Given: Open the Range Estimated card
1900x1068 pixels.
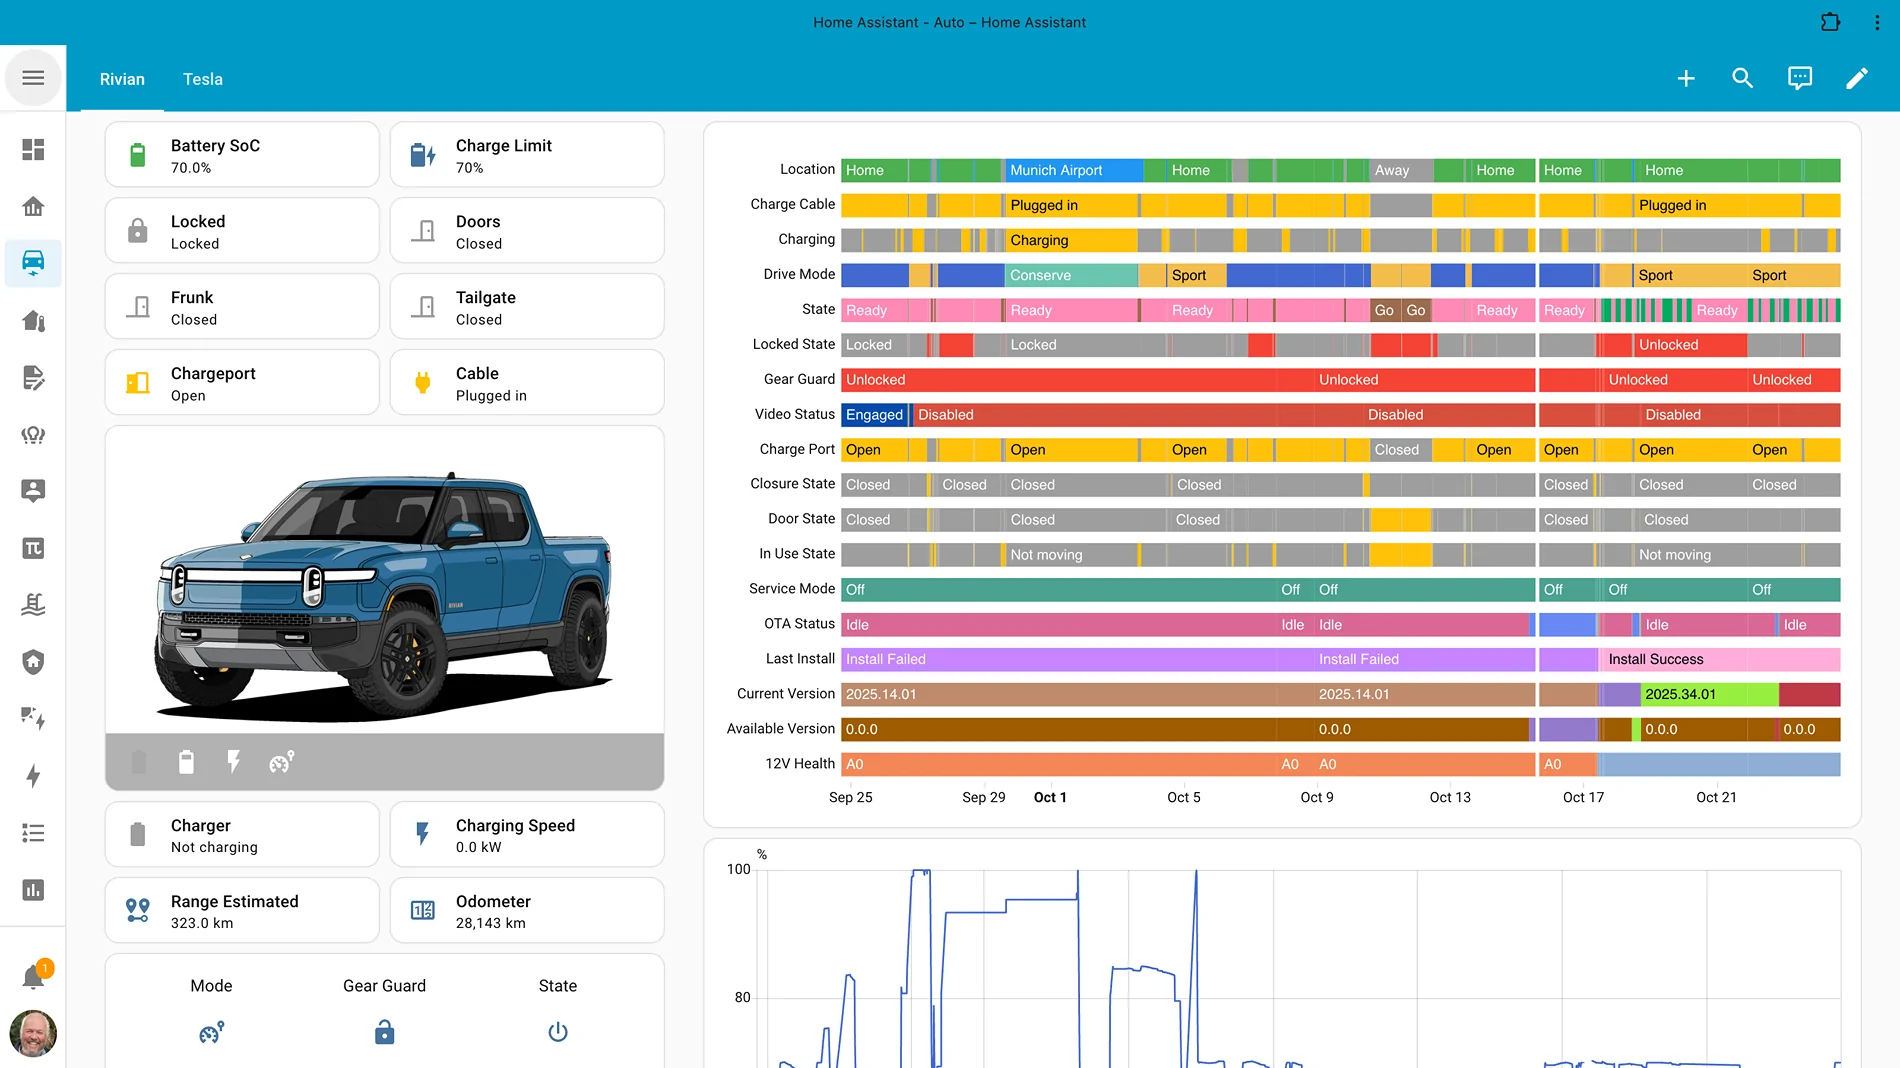Looking at the screenshot, I should pyautogui.click(x=242, y=911).
